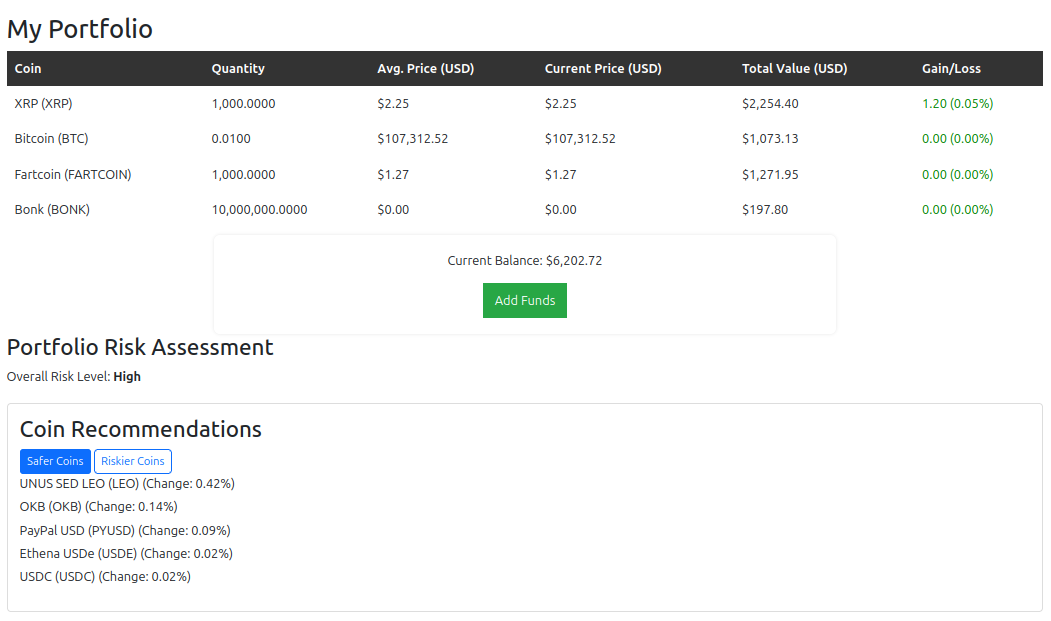The height and width of the screenshot is (621, 1051).
Task: Switch to the Riskier Coins tab
Action: coord(132,461)
